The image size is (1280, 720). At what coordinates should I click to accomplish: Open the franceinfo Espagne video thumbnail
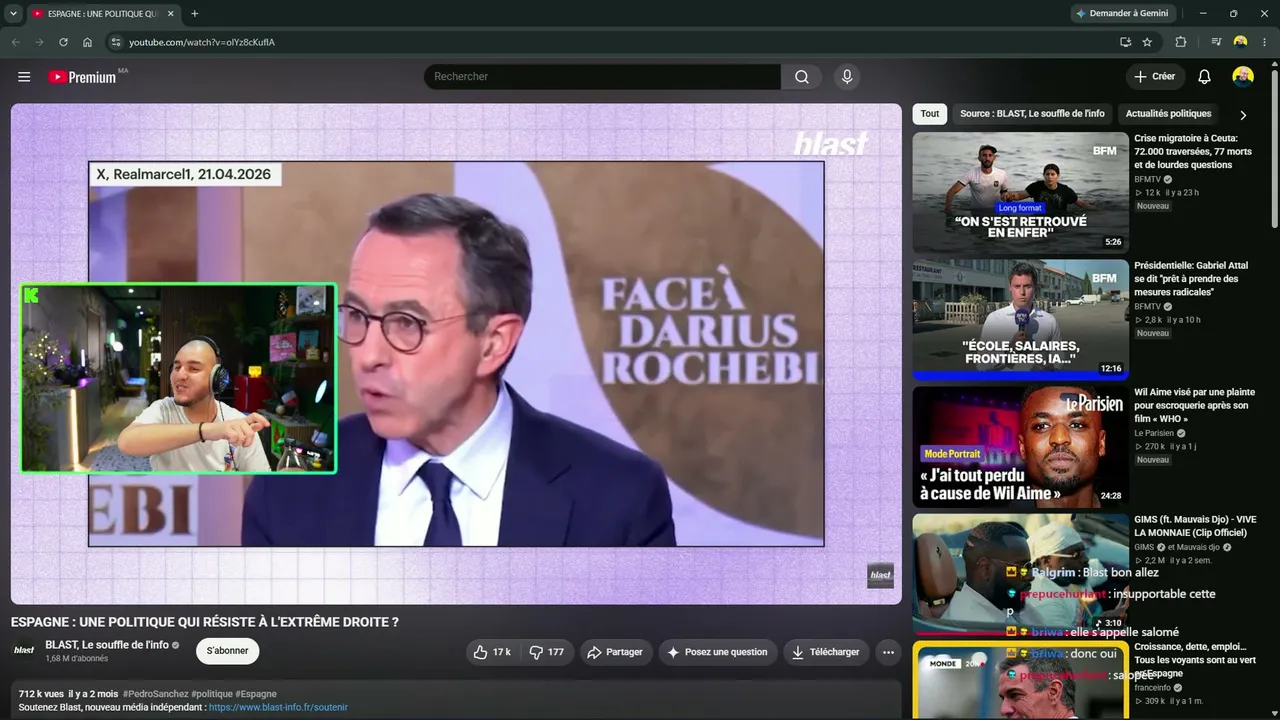click(1020, 681)
